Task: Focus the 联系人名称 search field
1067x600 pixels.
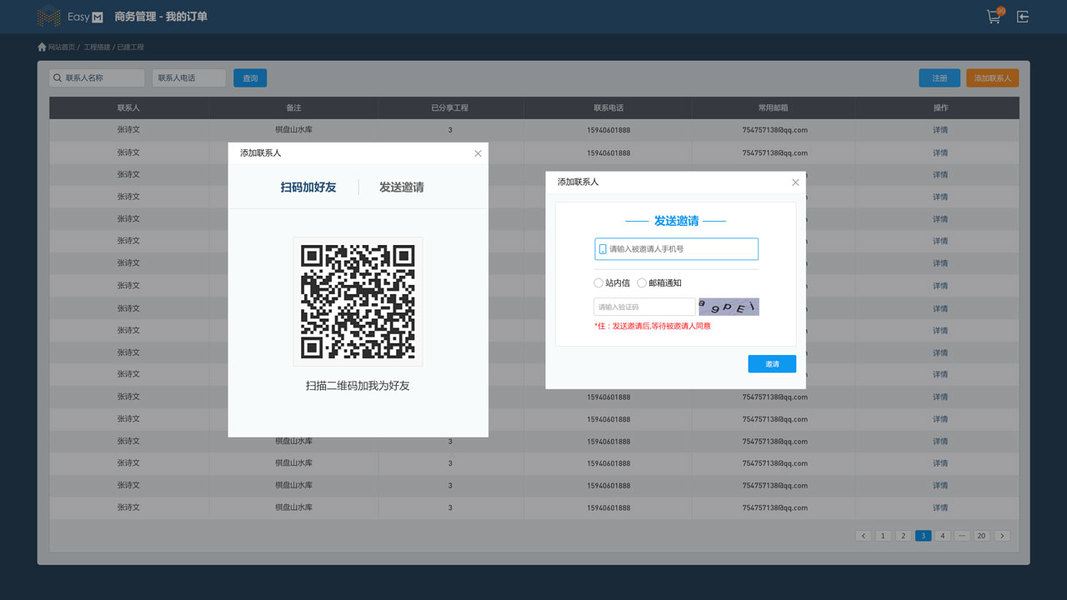Action: (x=97, y=78)
